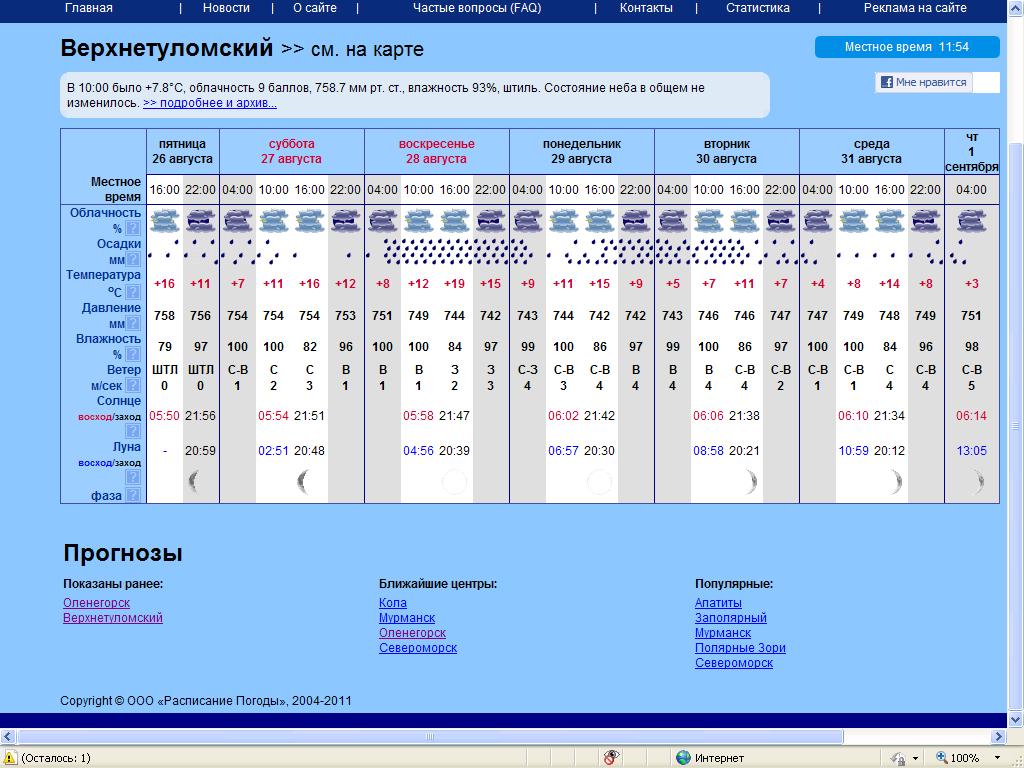Open the Мурманск forecast under Ближайшие центры
1024x768 pixels.
[x=407, y=618]
